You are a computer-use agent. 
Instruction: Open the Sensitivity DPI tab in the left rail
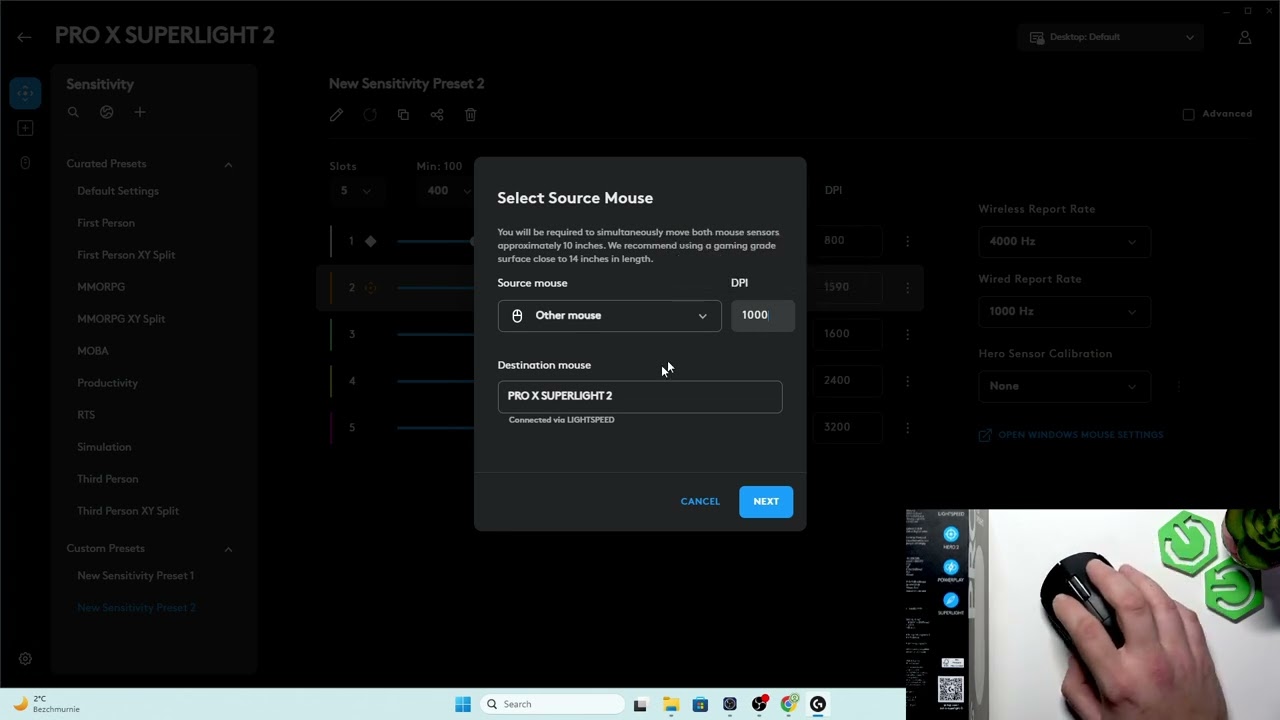pos(25,93)
